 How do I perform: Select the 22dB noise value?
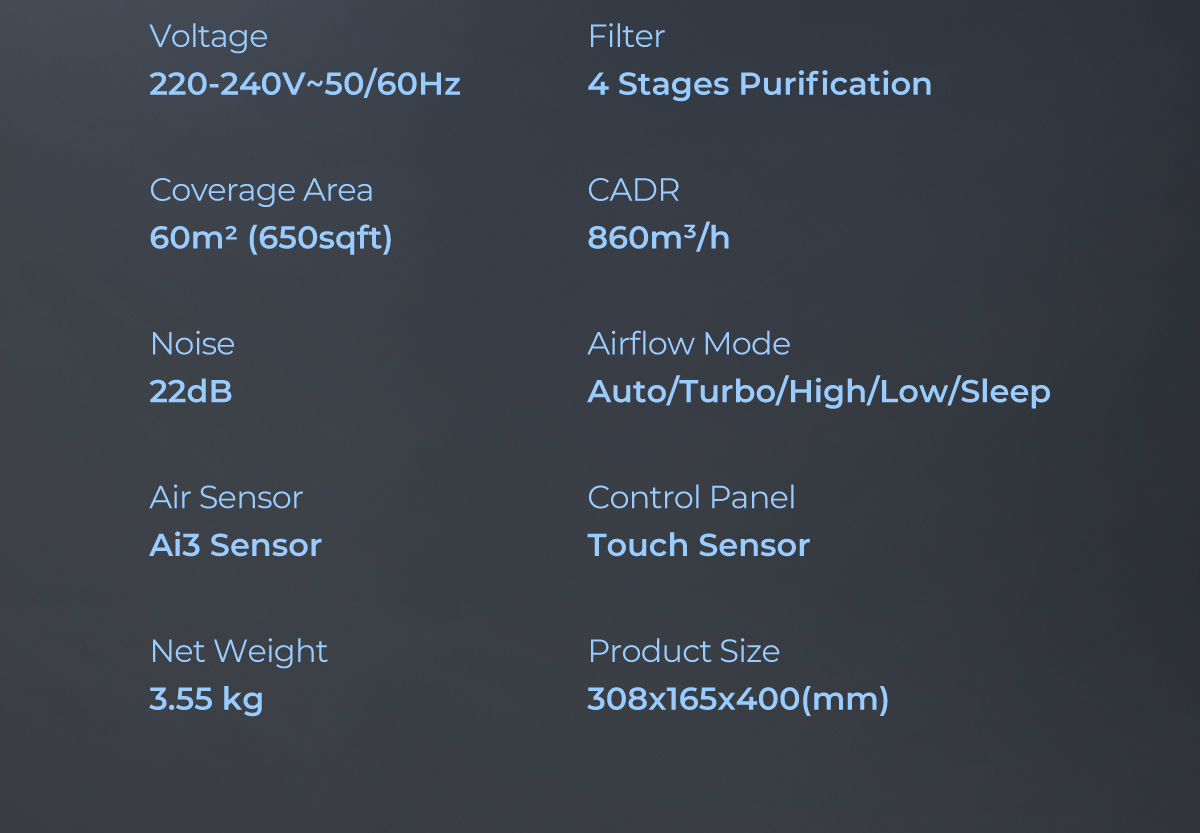pyautogui.click(x=191, y=391)
